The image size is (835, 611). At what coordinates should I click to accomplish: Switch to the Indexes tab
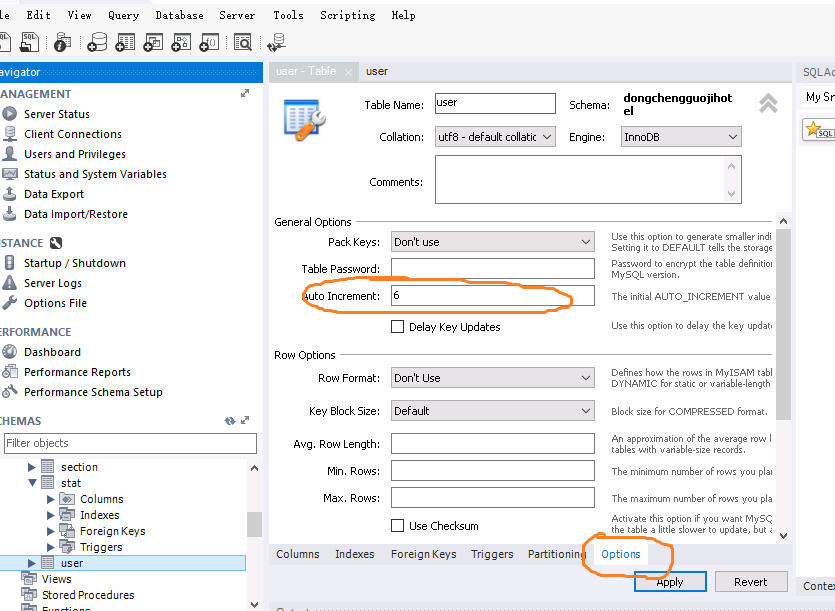tap(355, 554)
